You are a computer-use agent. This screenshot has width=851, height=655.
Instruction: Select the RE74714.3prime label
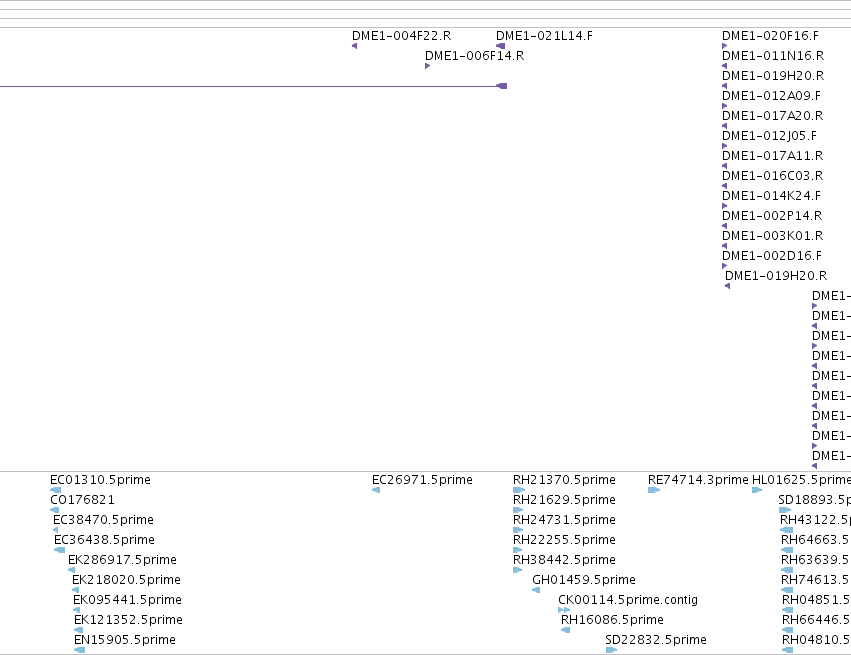[698, 480]
